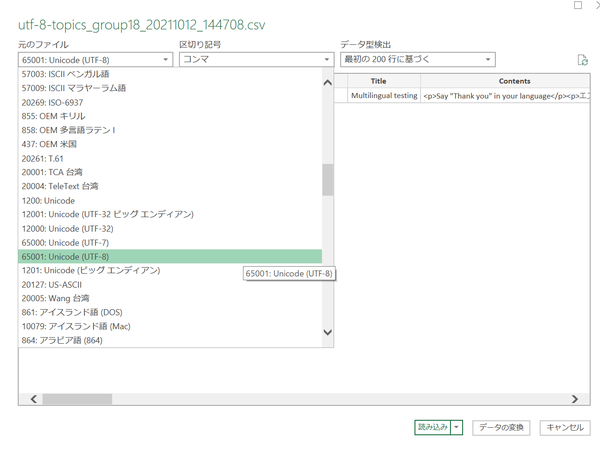Maximize the import dialog window
Screen dimensions: 600x453
coord(578,5)
